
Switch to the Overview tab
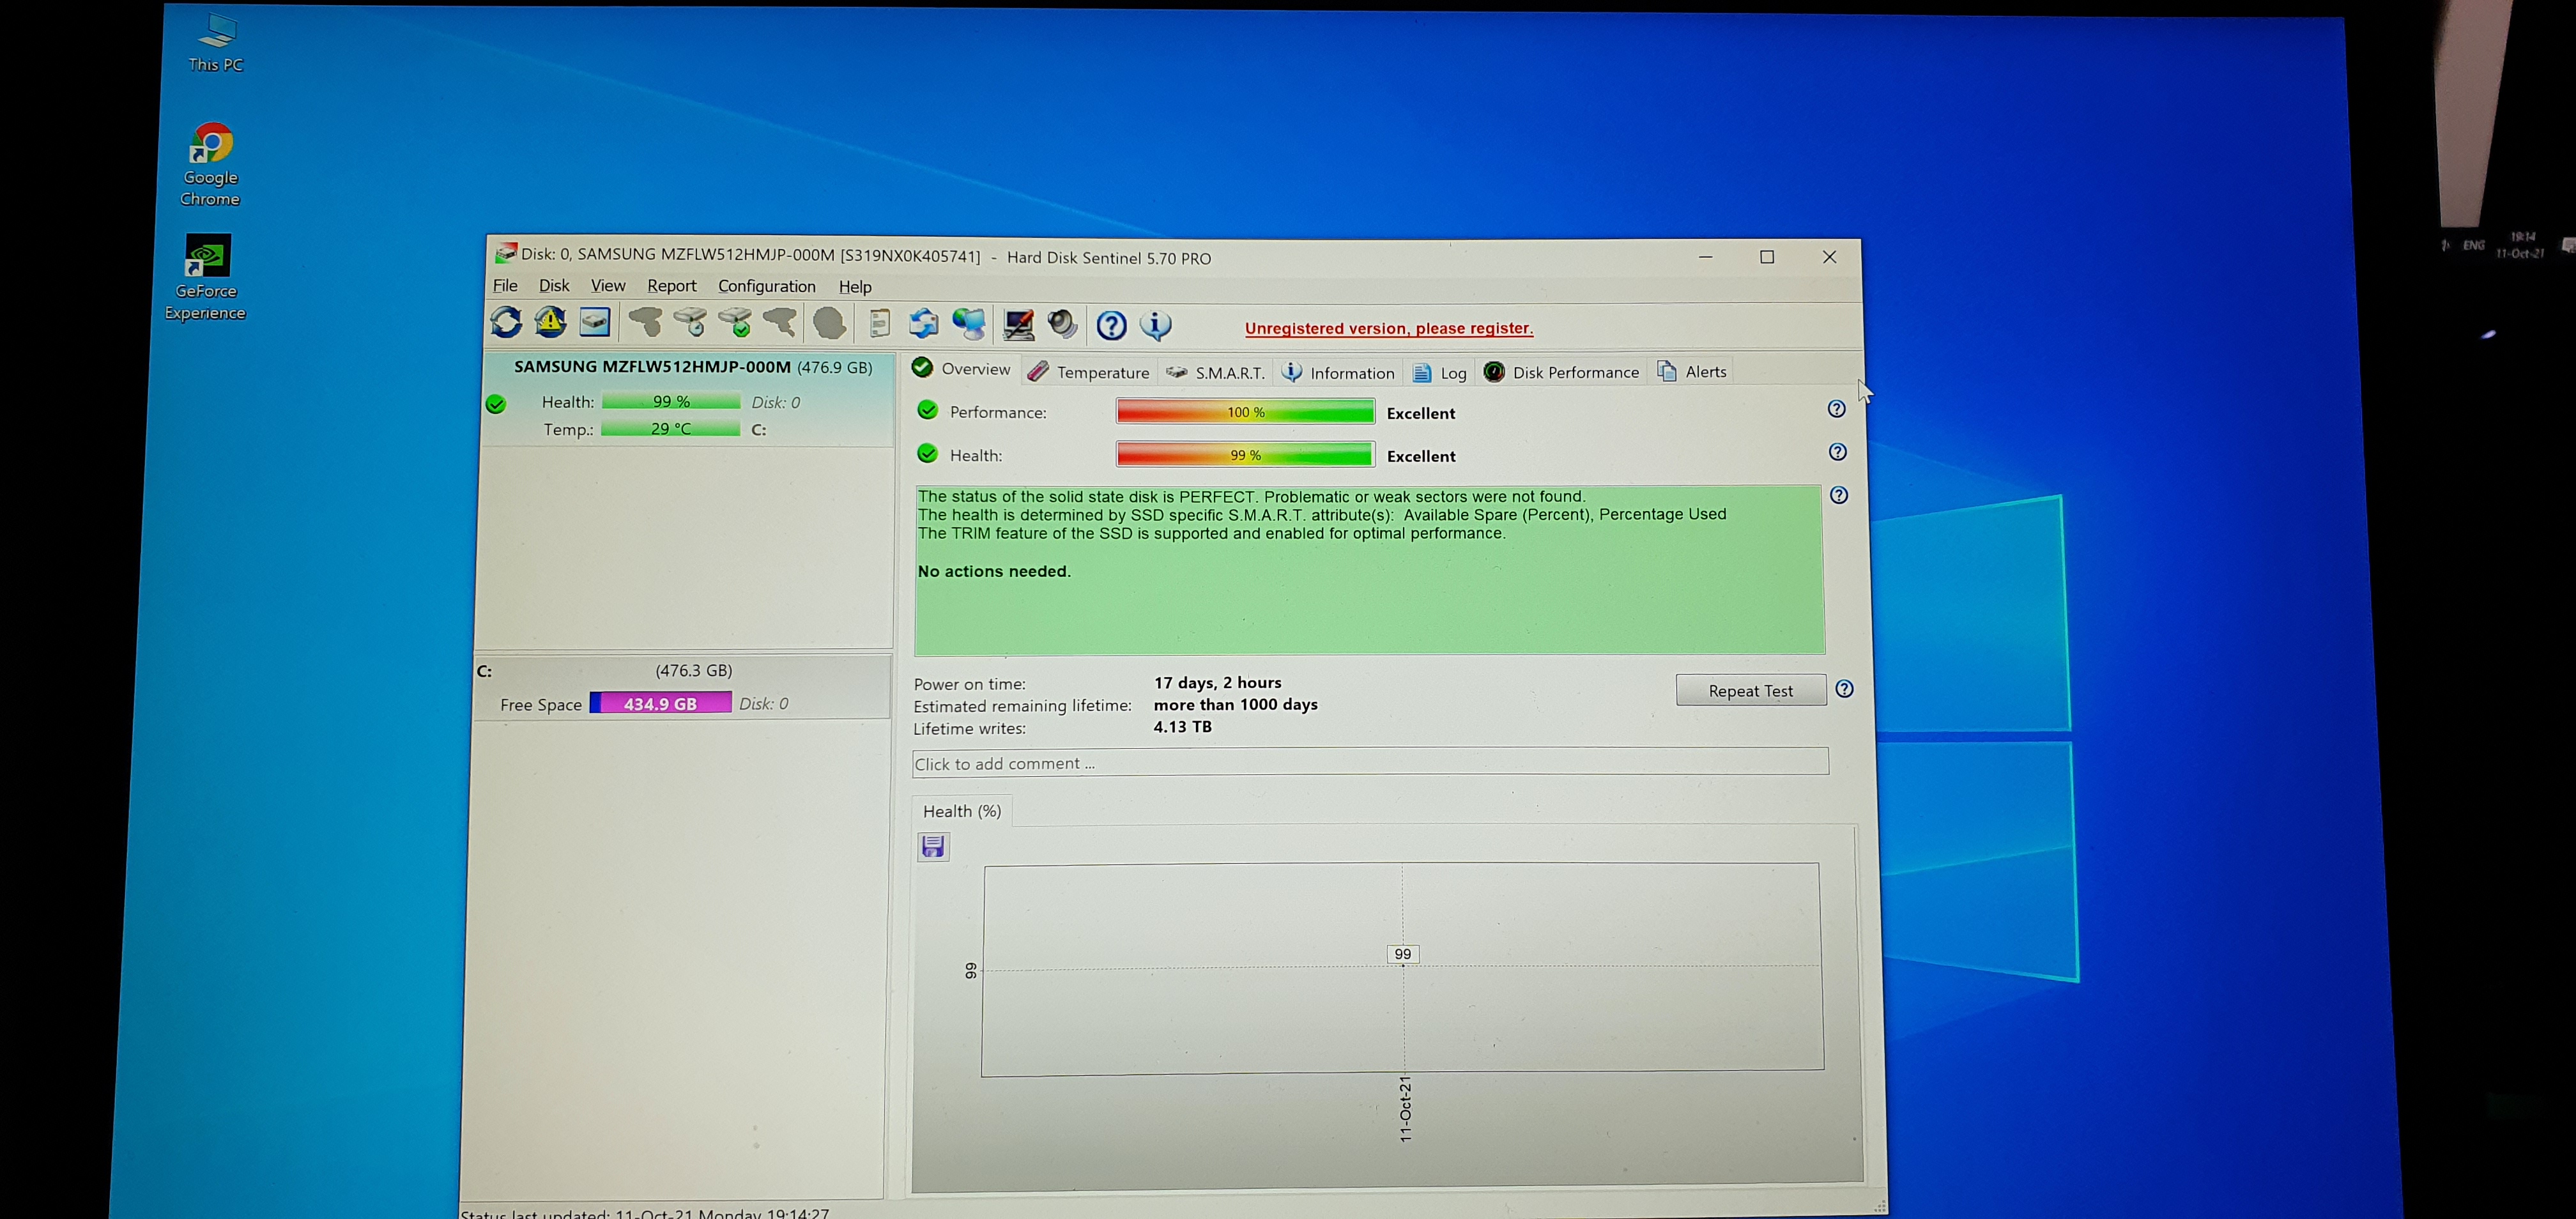coord(962,369)
